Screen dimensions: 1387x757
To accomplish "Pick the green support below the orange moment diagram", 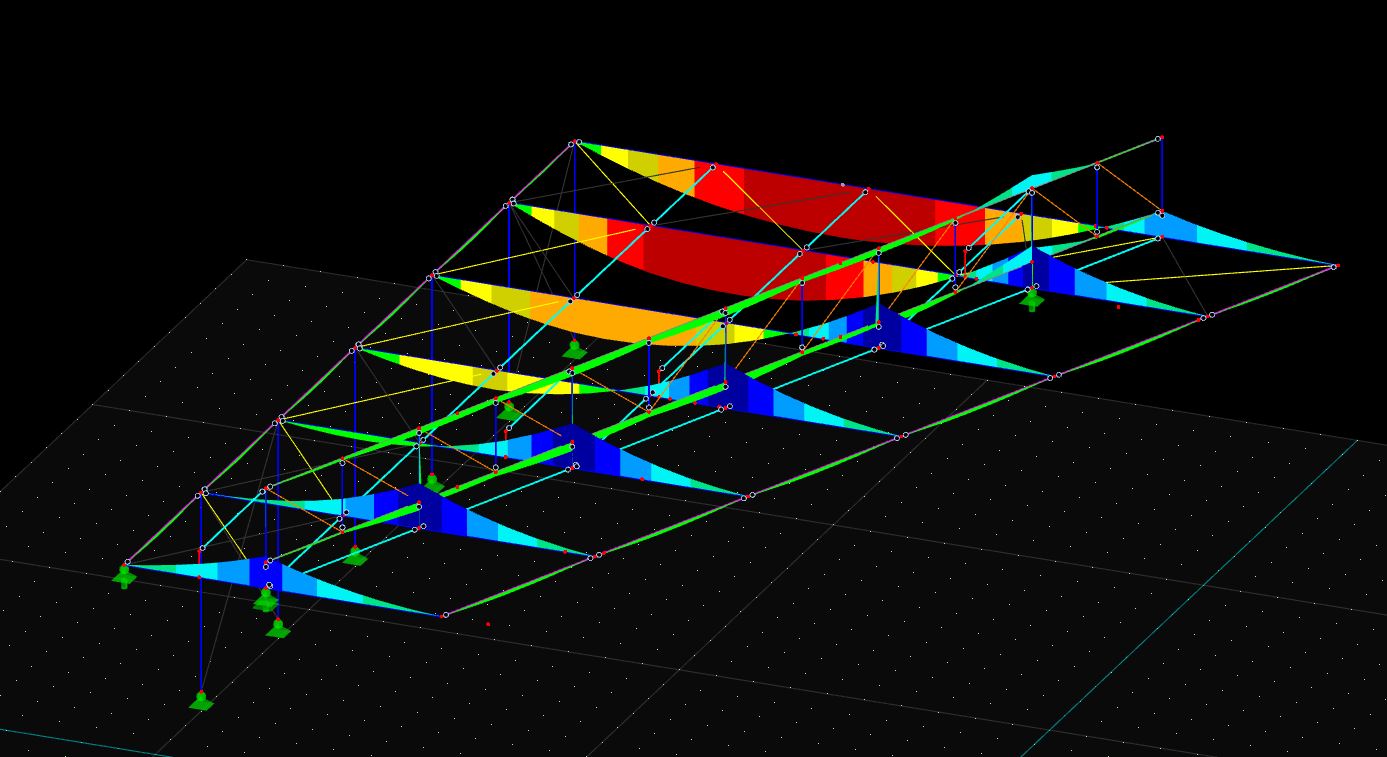I will (x=574, y=350).
